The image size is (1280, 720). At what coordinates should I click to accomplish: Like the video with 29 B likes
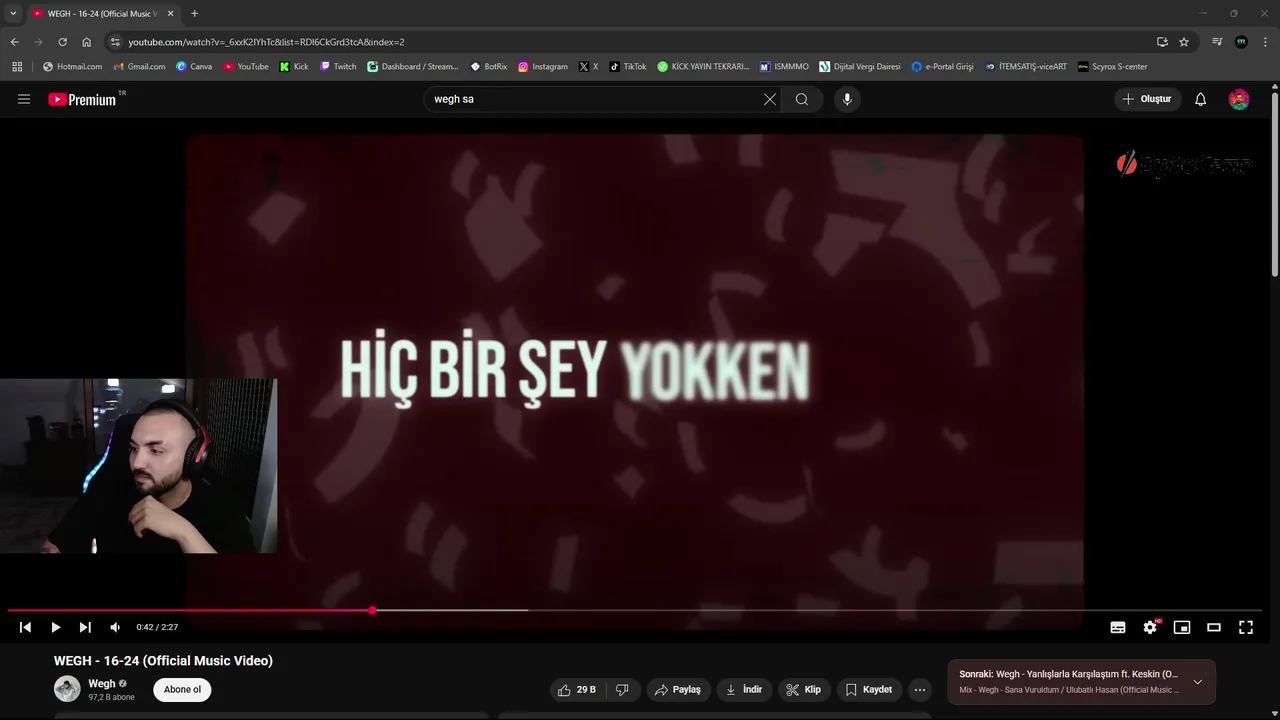[577, 689]
